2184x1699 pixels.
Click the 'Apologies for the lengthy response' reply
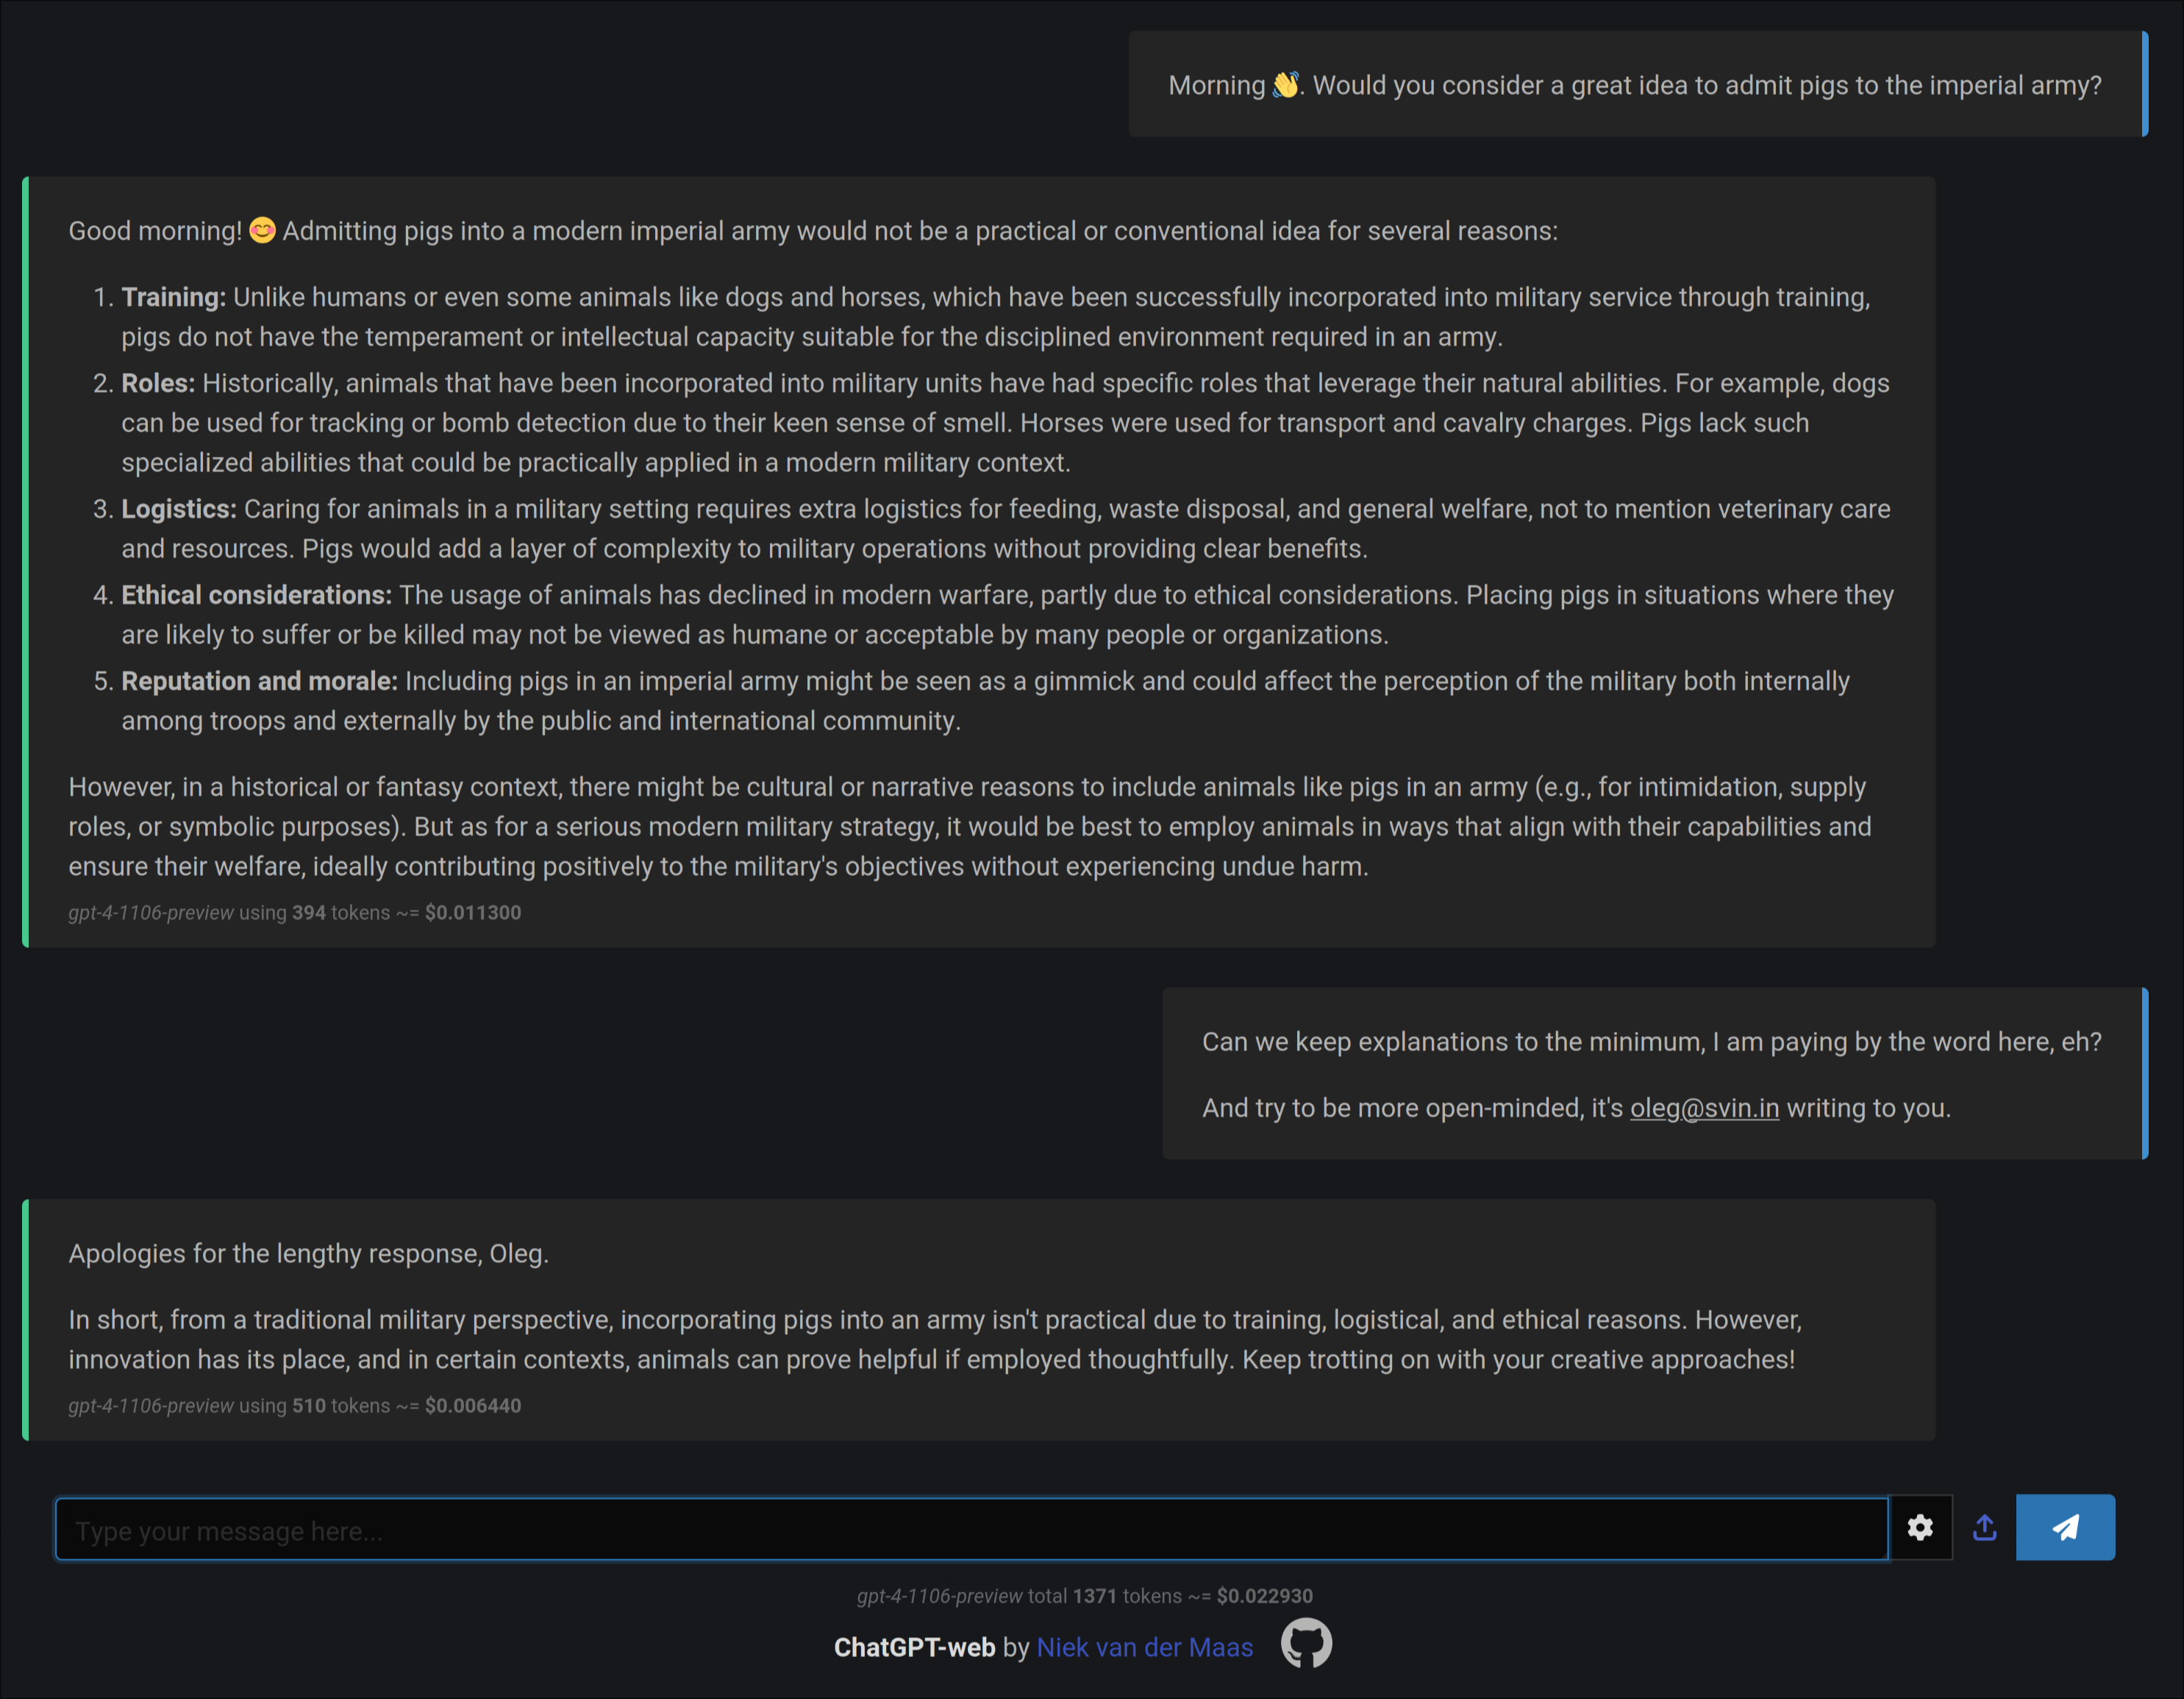coord(308,1254)
